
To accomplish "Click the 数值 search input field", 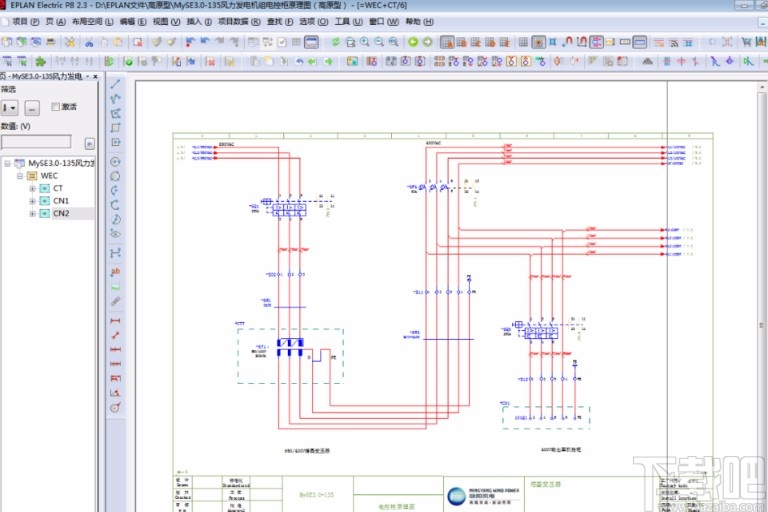I will tap(36, 142).
